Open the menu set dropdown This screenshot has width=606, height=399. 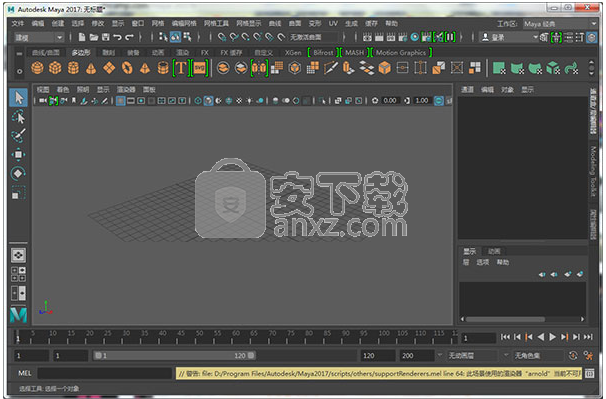tap(39, 38)
